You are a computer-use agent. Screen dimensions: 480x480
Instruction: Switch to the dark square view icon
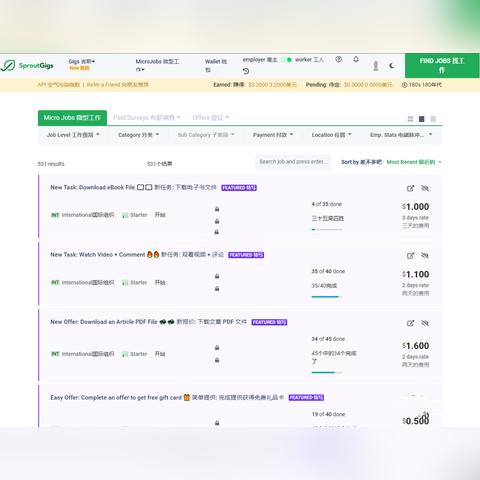[x=422, y=119]
